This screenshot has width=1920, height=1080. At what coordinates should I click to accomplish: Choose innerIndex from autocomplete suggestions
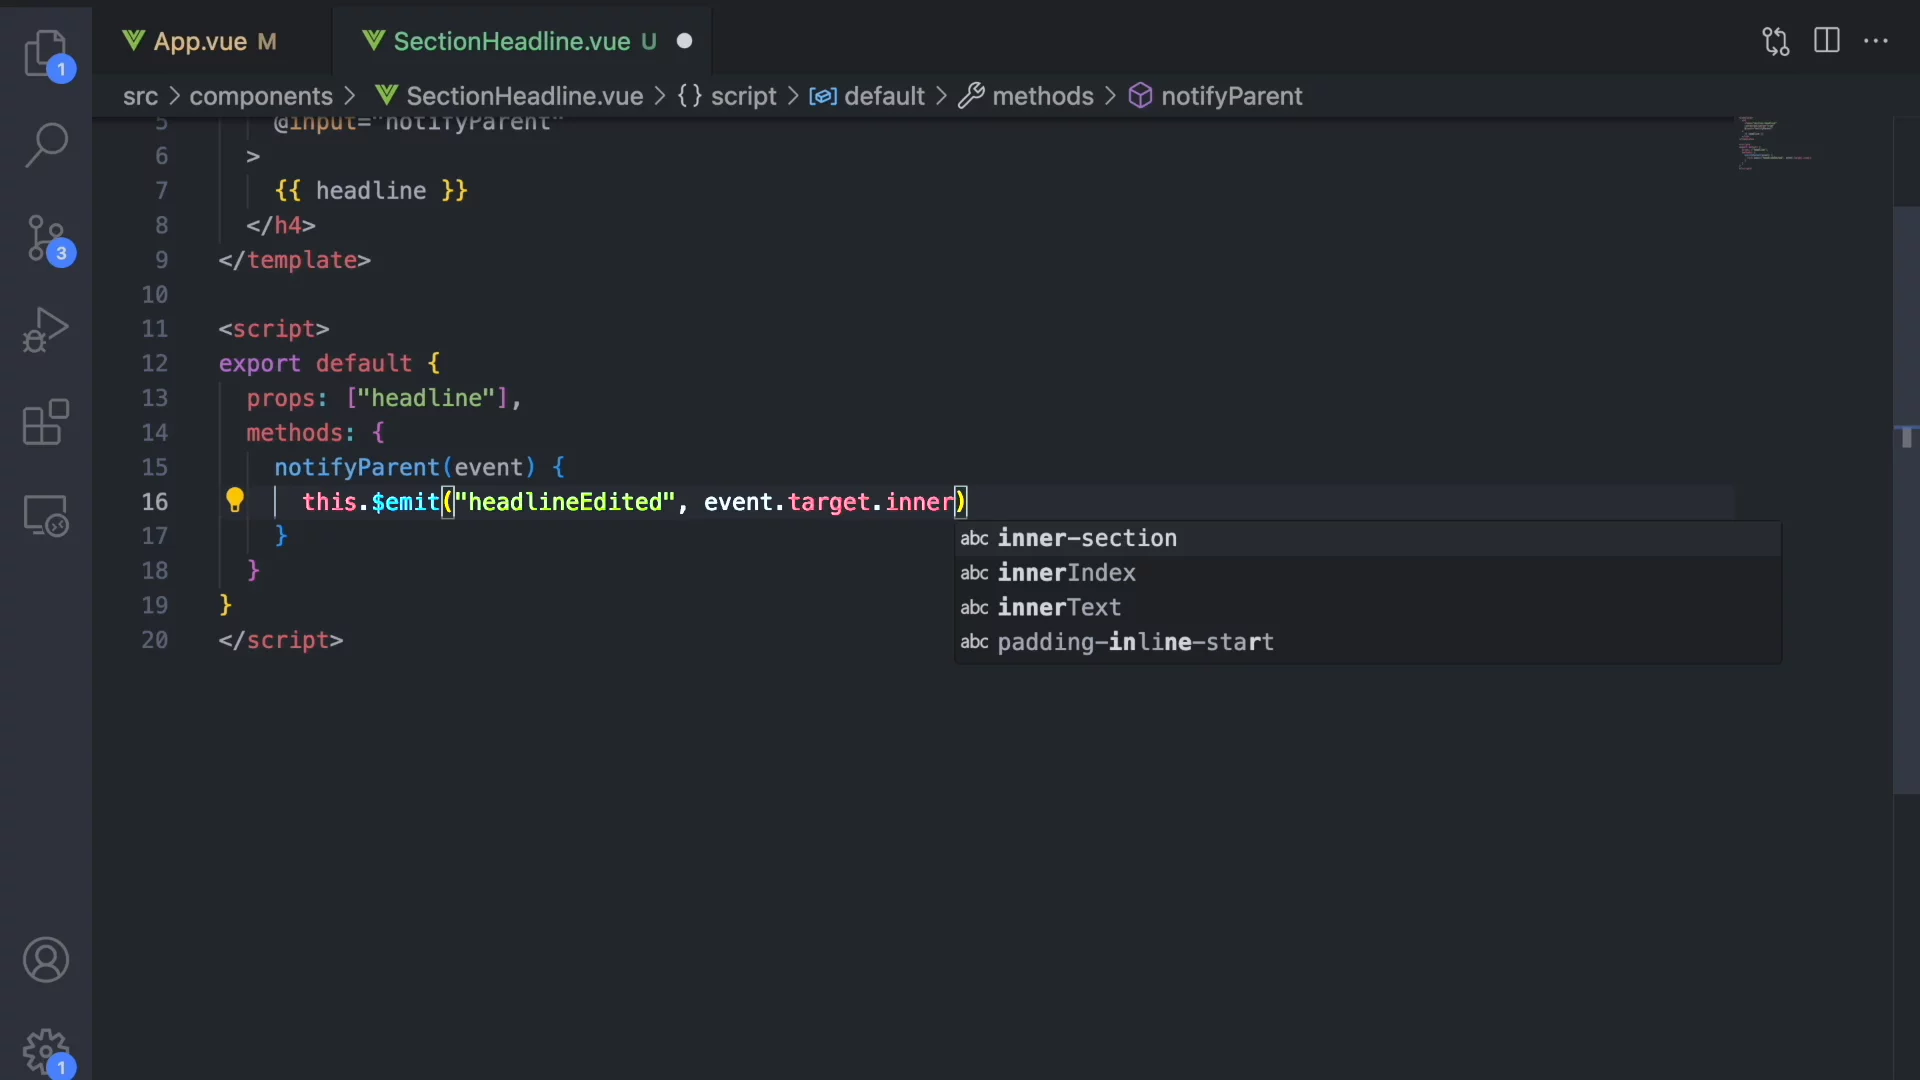(1368, 573)
